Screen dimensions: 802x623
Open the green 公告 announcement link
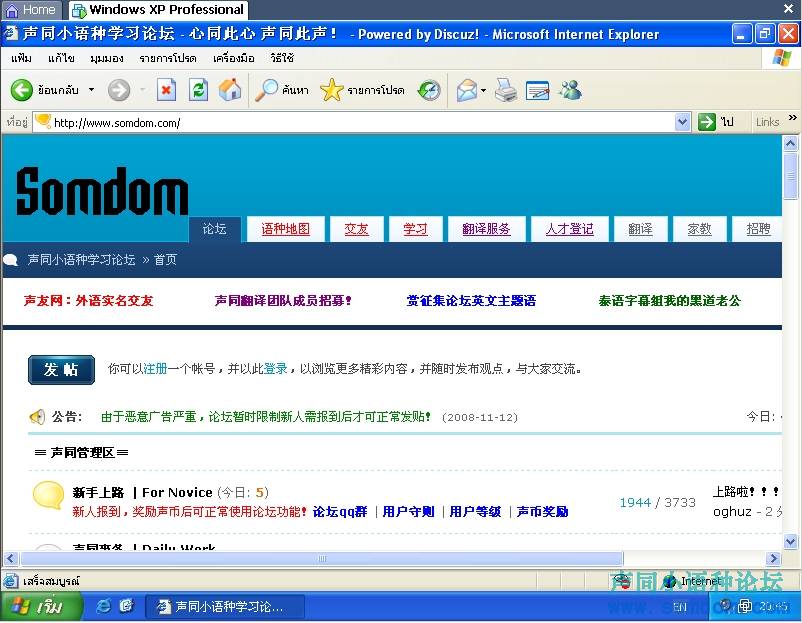(x=265, y=417)
